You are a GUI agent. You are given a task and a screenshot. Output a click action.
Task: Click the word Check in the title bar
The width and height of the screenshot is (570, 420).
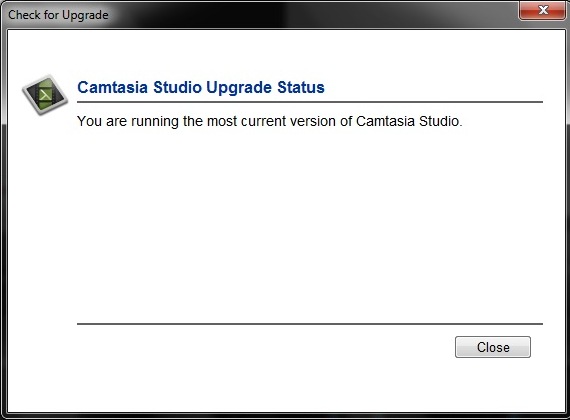click(x=24, y=15)
